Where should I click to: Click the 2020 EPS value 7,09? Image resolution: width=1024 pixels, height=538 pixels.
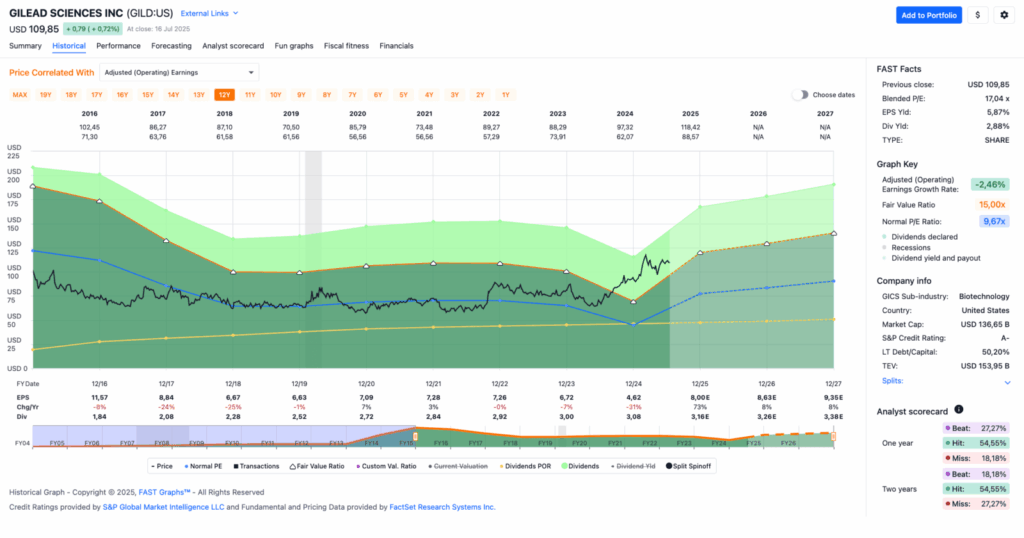pyautogui.click(x=366, y=398)
